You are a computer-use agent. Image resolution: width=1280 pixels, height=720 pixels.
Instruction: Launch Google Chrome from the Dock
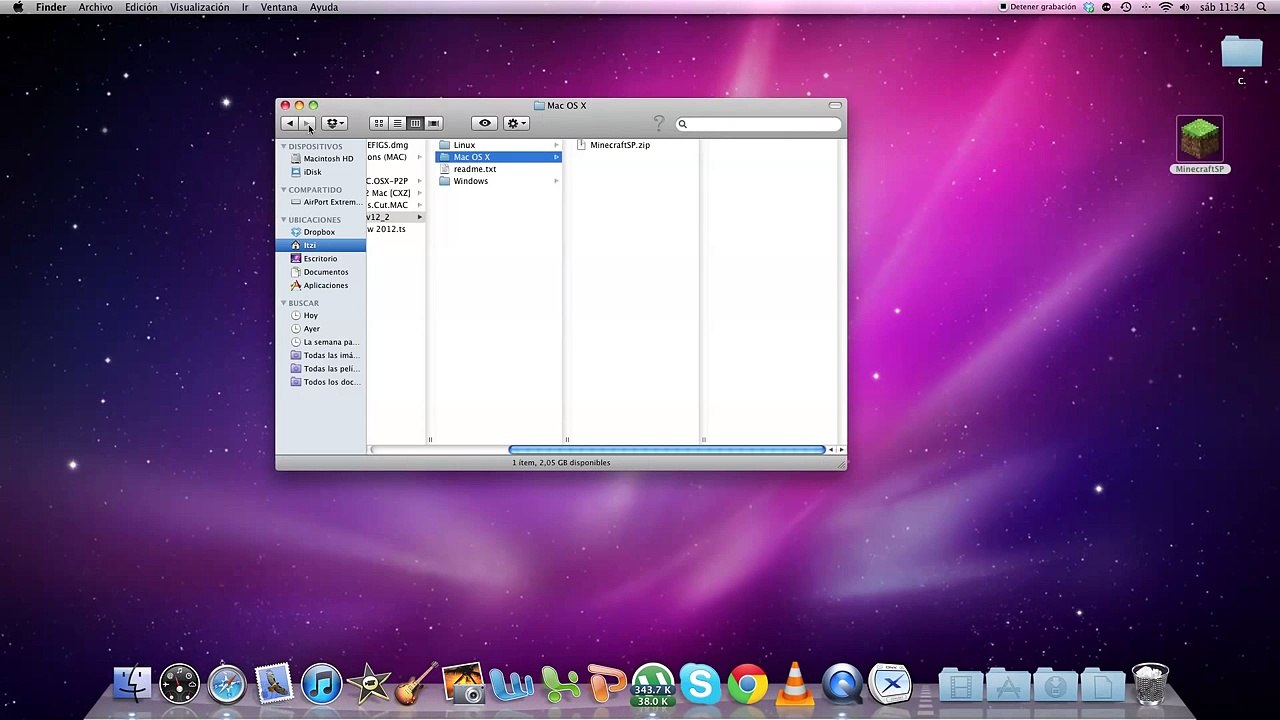click(x=747, y=685)
